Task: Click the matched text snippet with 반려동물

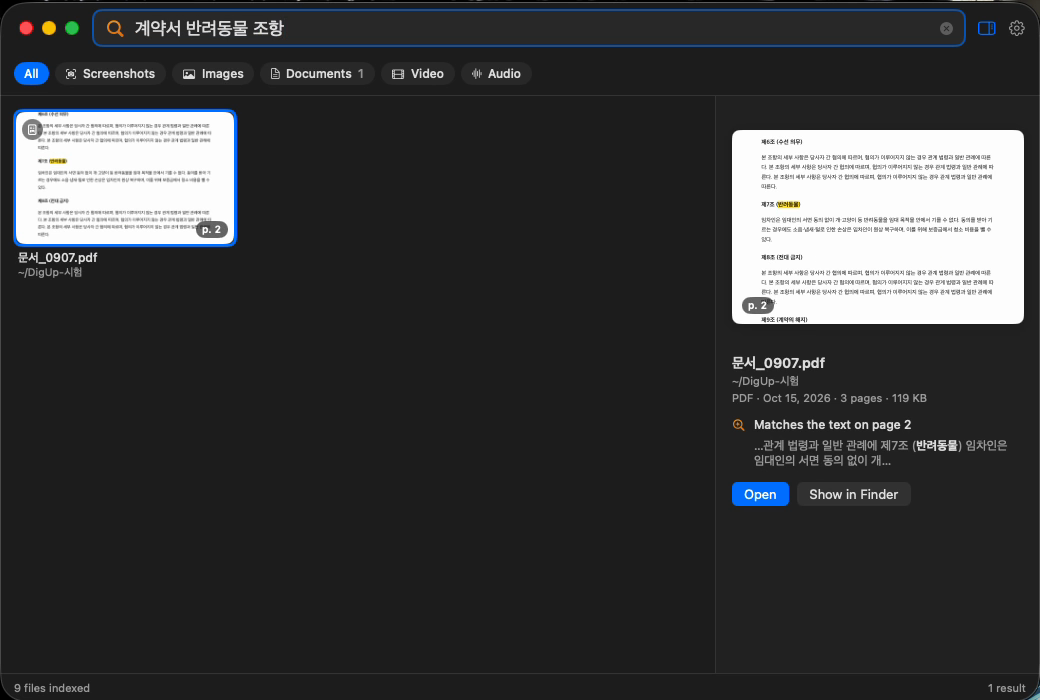Action: click(x=880, y=453)
